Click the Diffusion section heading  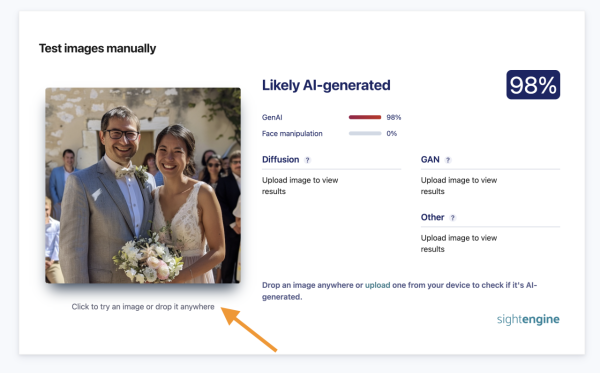[x=280, y=160]
